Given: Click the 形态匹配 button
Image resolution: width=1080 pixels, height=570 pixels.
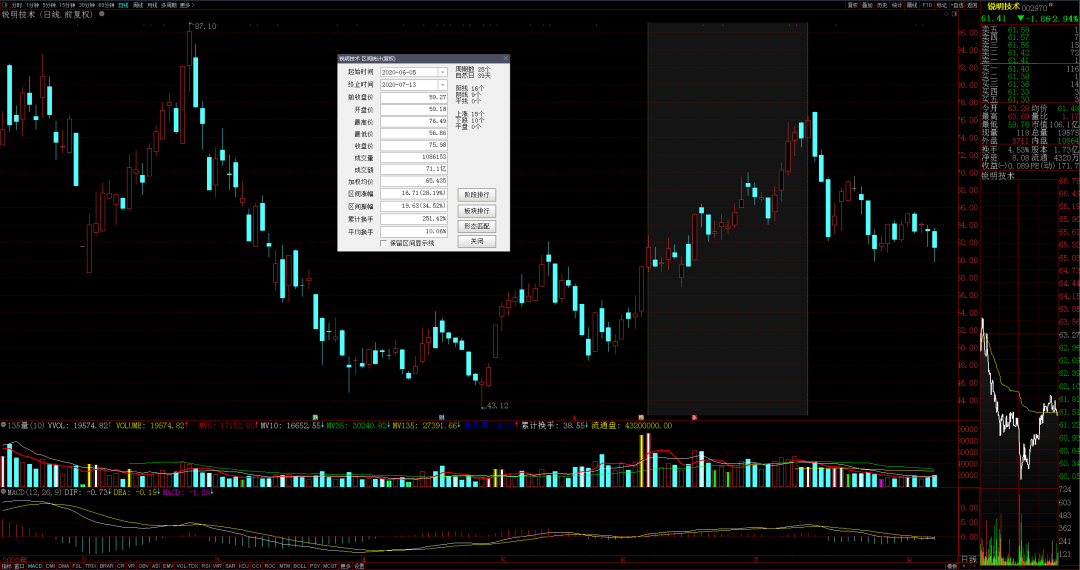Looking at the screenshot, I should [477, 226].
